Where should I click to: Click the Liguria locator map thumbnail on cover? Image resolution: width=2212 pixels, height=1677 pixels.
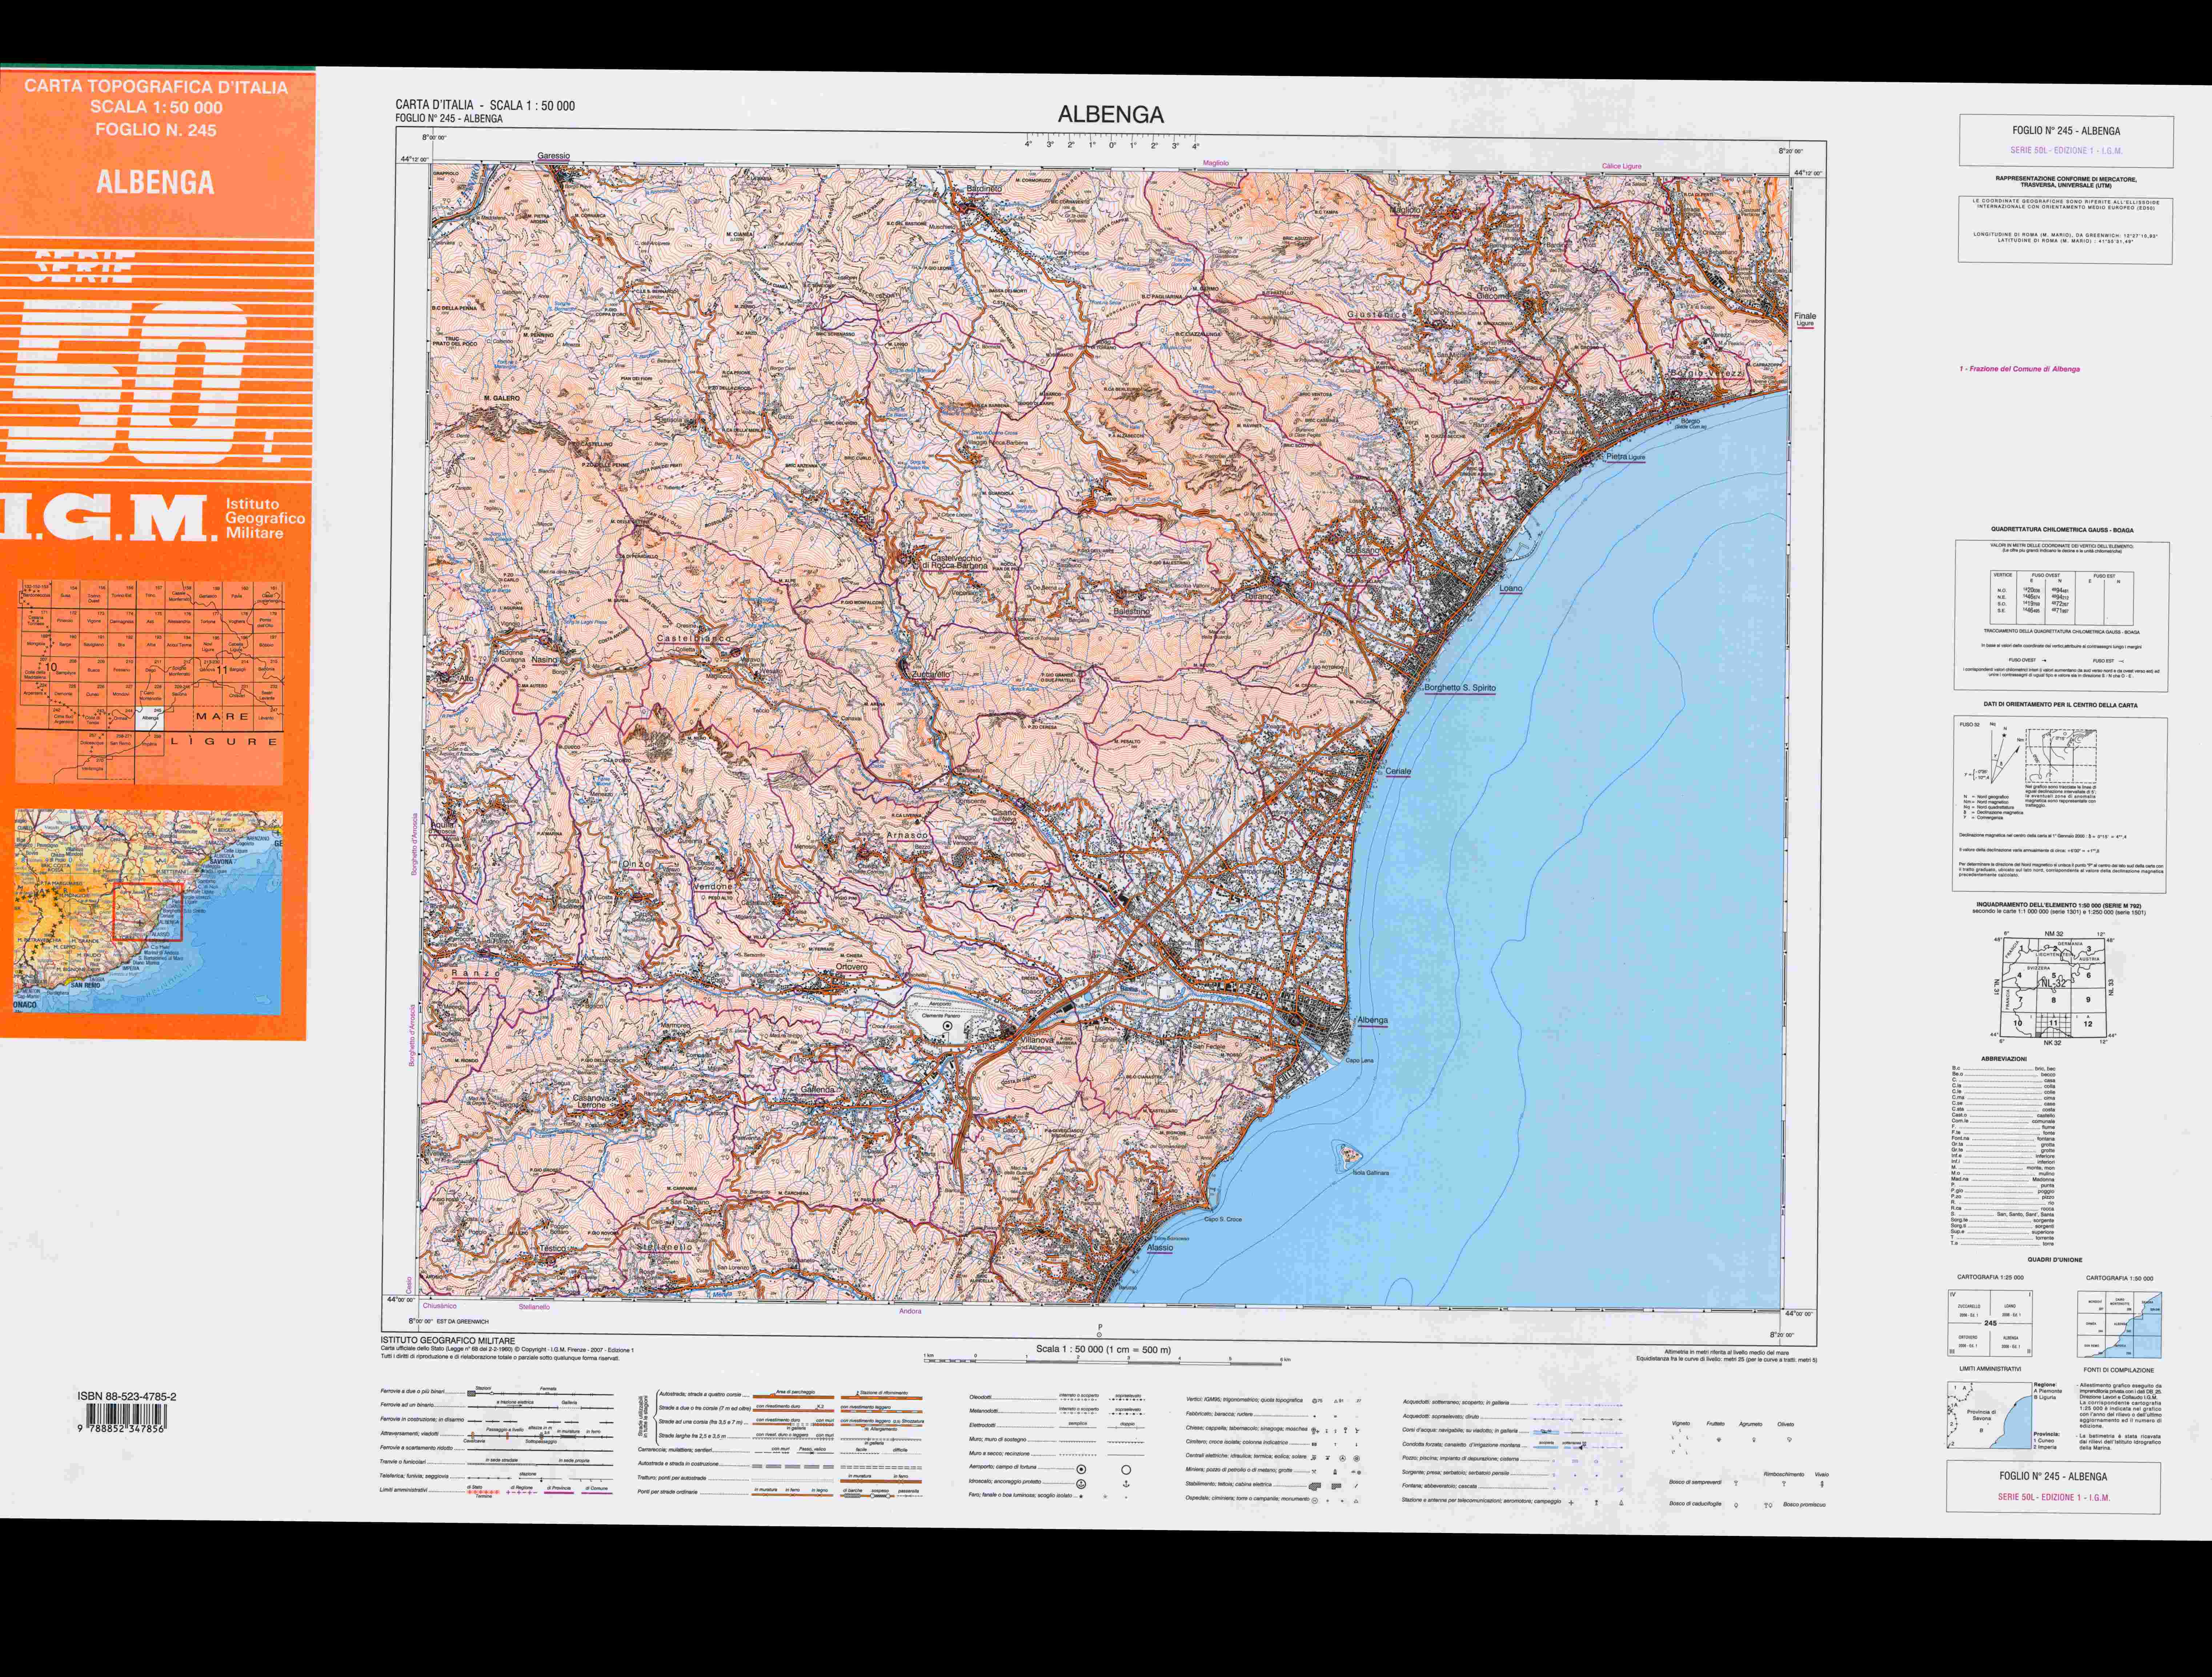pos(148,911)
